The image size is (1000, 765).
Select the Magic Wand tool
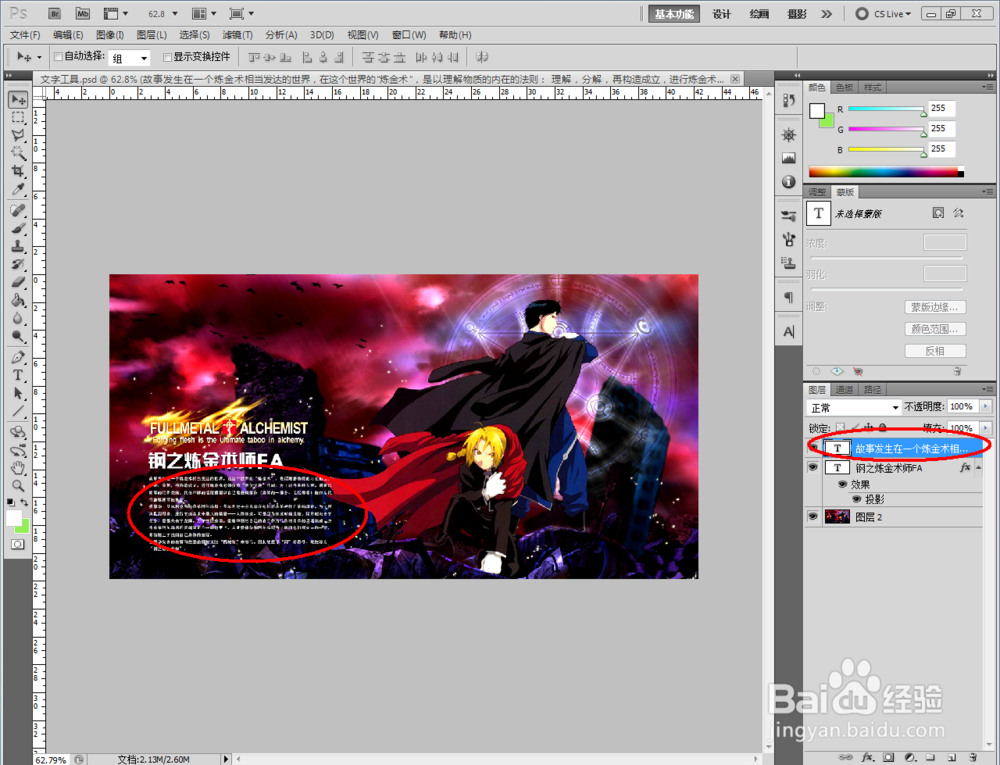(x=18, y=153)
